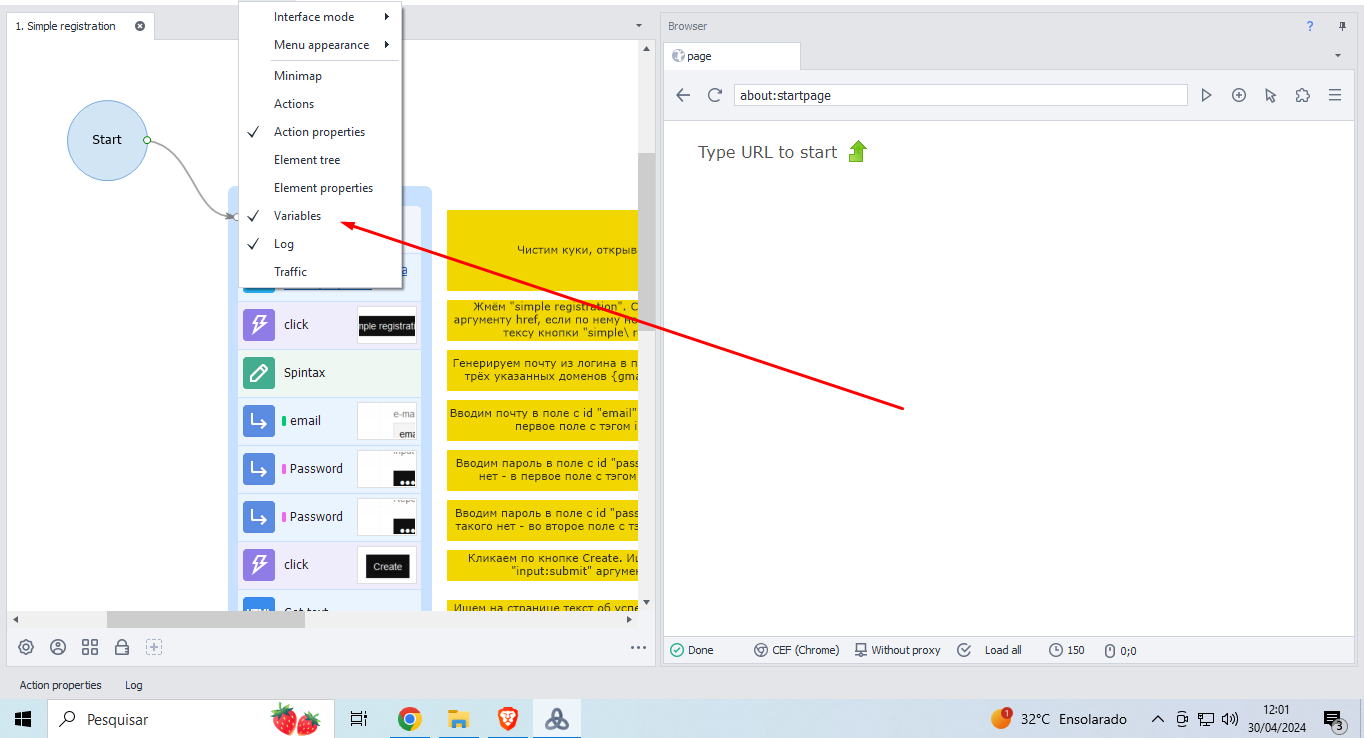This screenshot has width=1364, height=738.
Task: Click the ZennoPoster icon in the taskbar
Action: coord(557,718)
